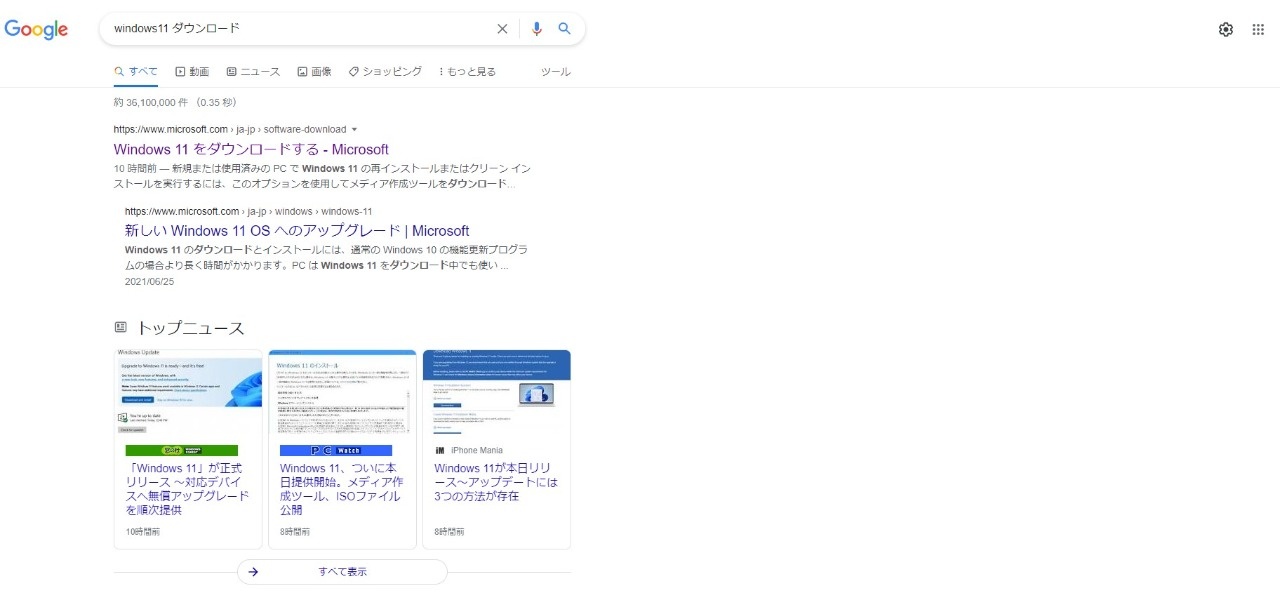Open Google settings gear icon

coord(1226,29)
